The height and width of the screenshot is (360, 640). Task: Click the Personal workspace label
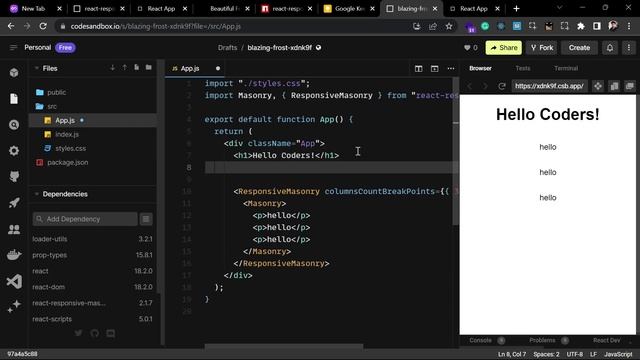(x=38, y=48)
